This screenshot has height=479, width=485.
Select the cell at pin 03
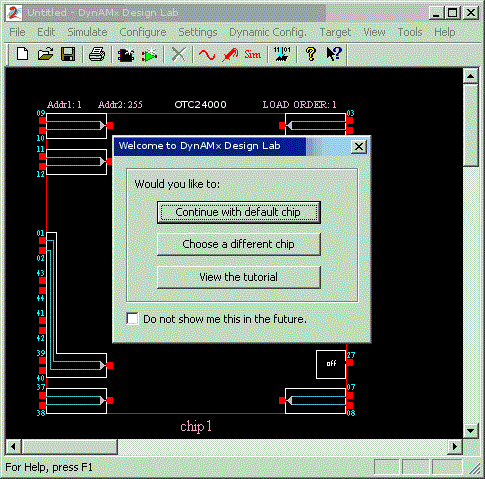coord(315,124)
